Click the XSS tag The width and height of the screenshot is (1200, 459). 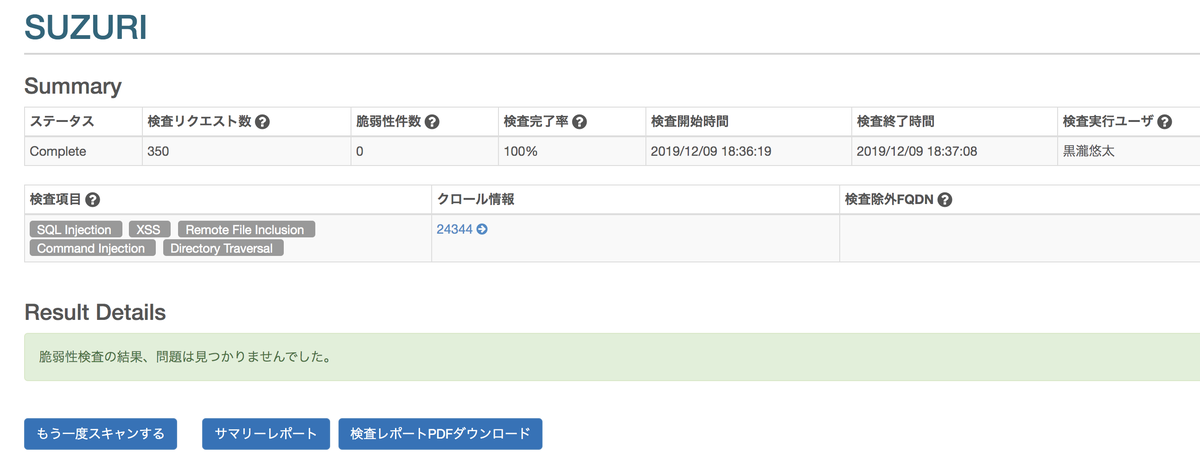click(x=149, y=230)
